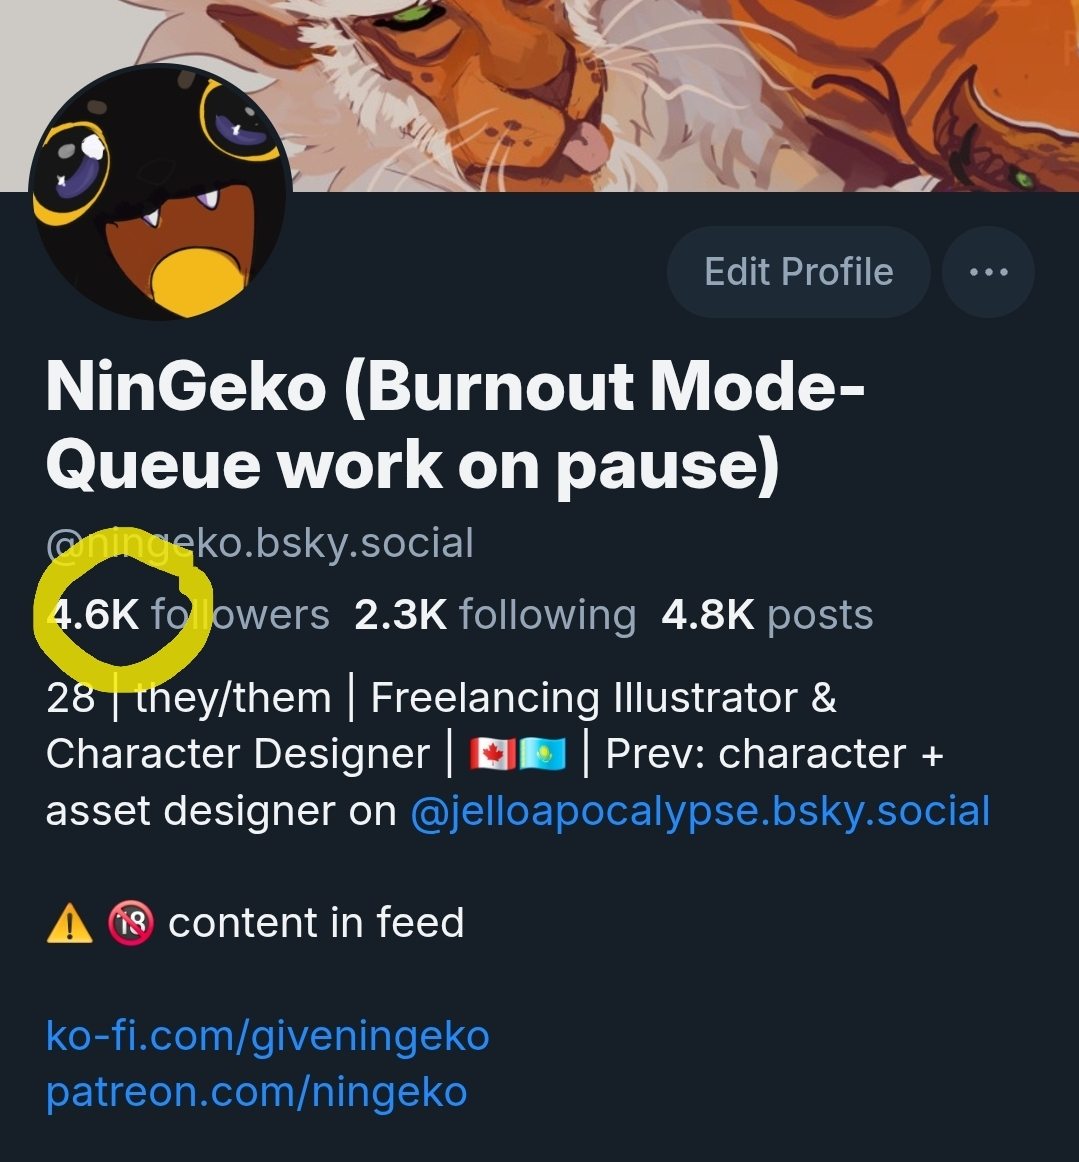View the 4.6K followers list
Screen dimensions: 1079x1162
(188, 615)
